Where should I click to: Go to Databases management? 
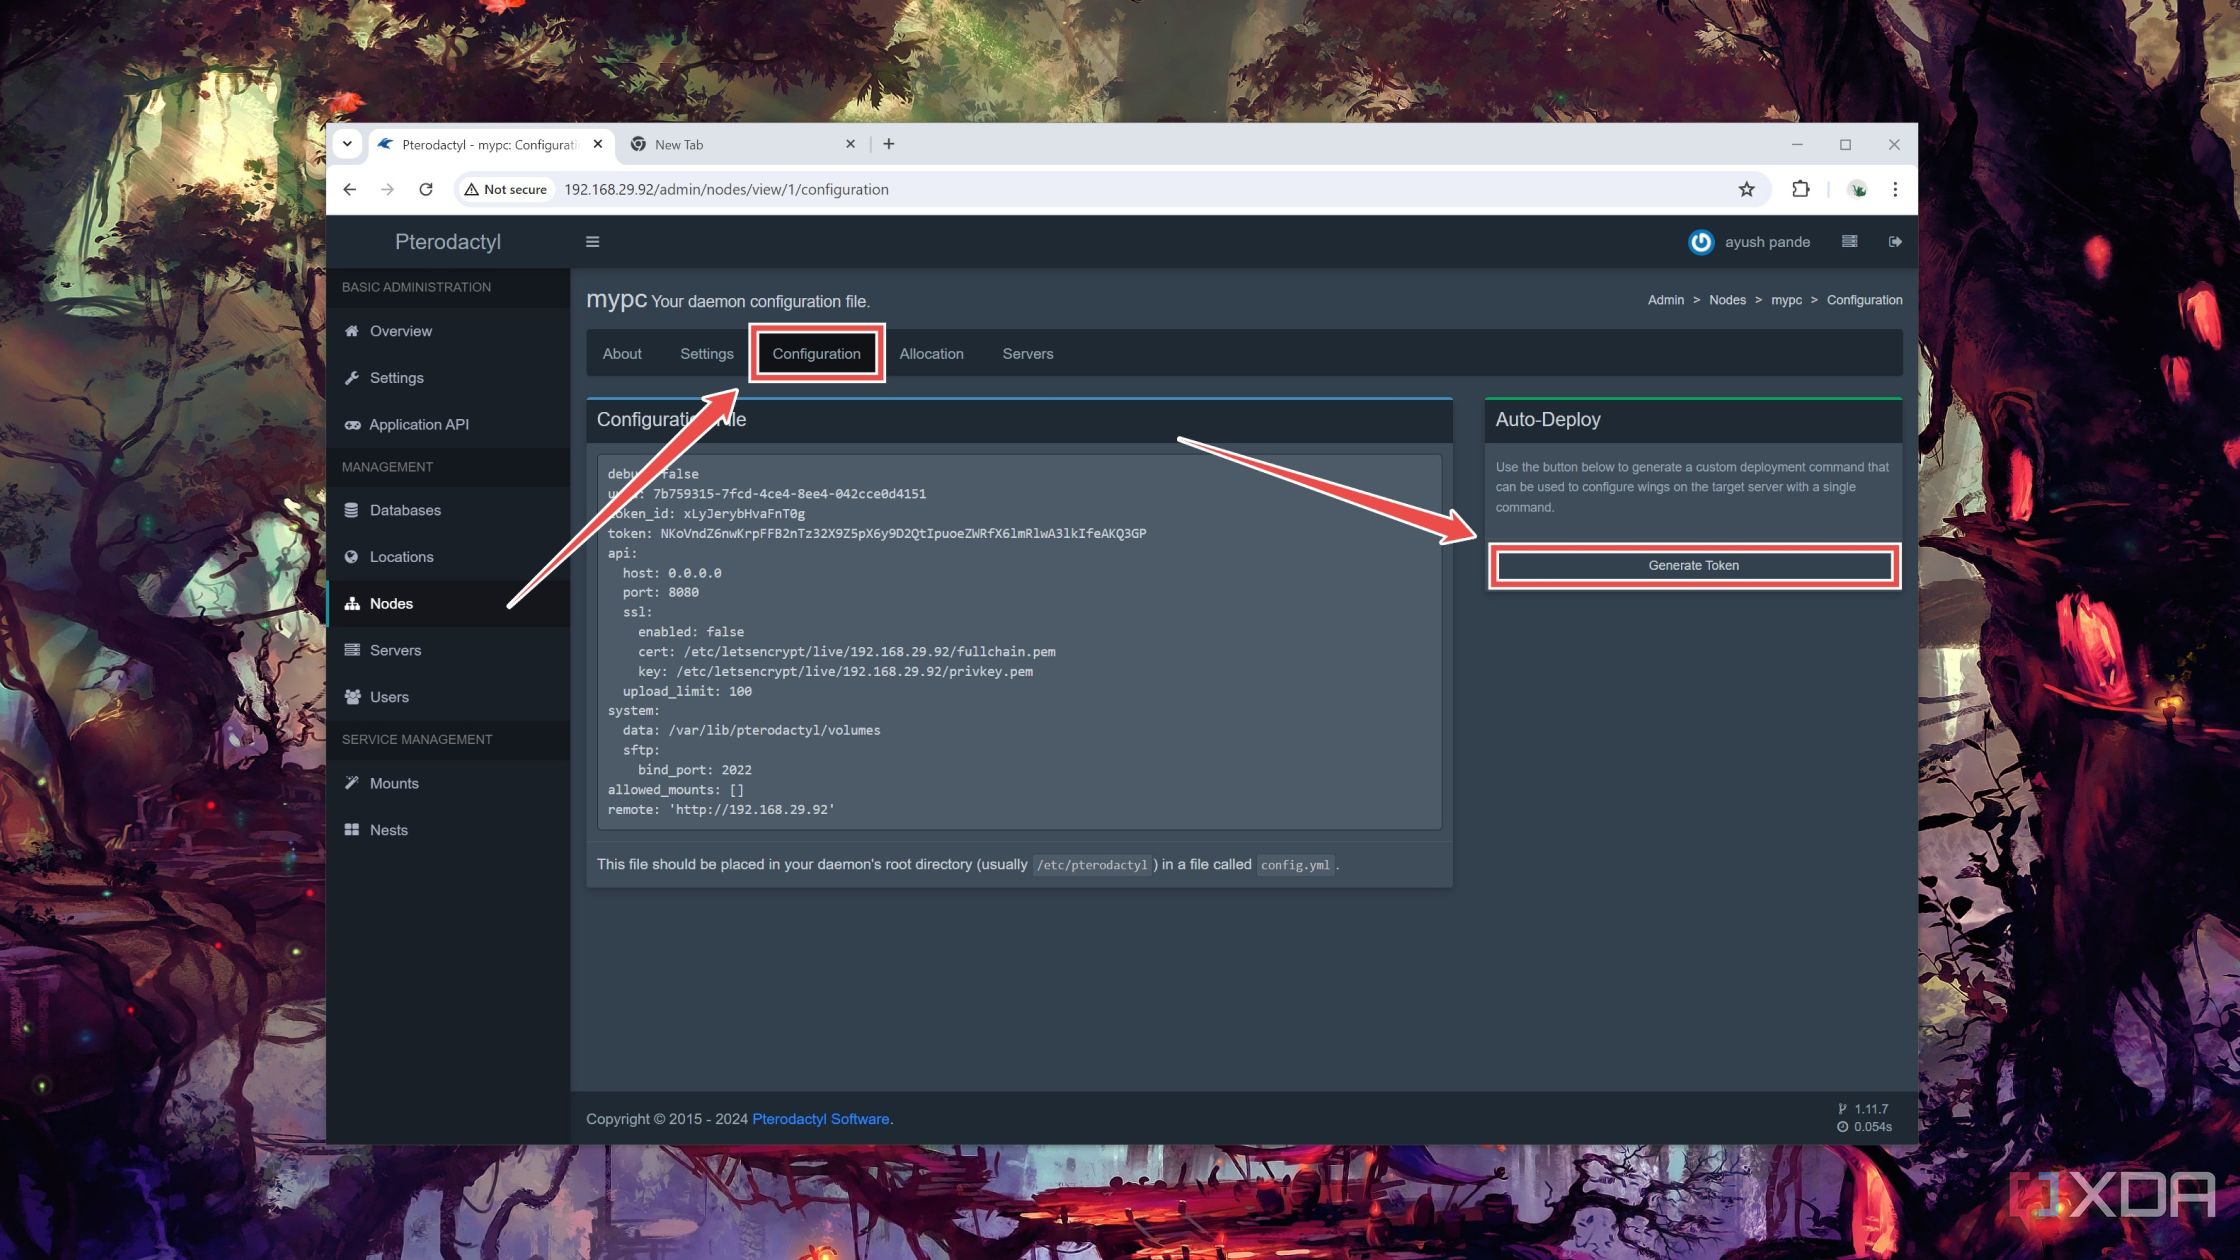404,510
